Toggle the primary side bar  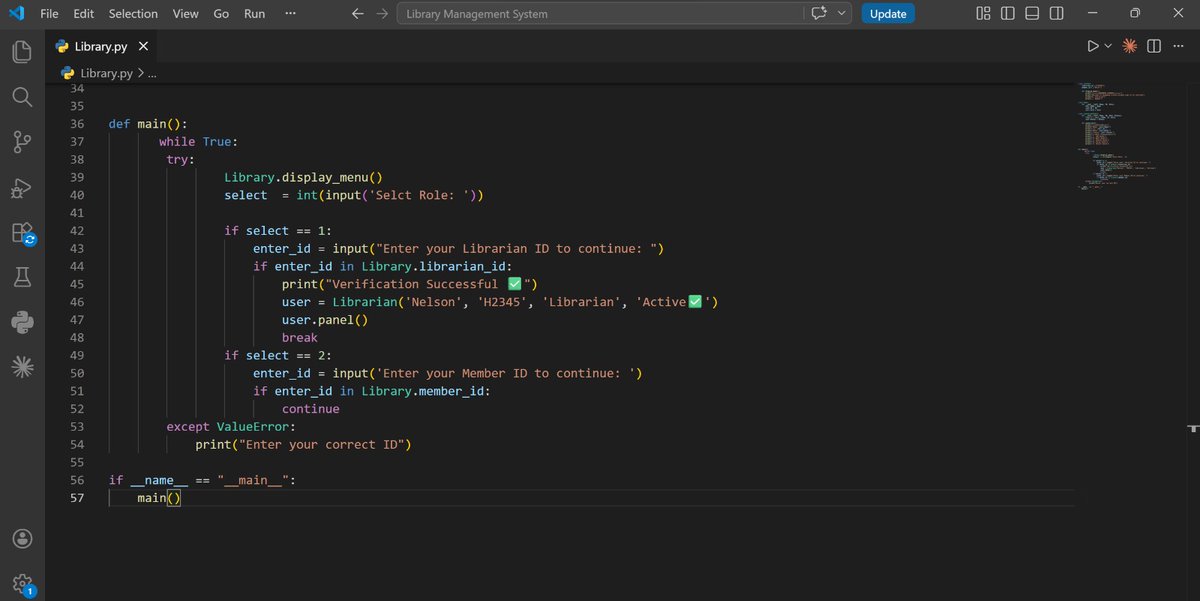pyautogui.click(x=1007, y=14)
